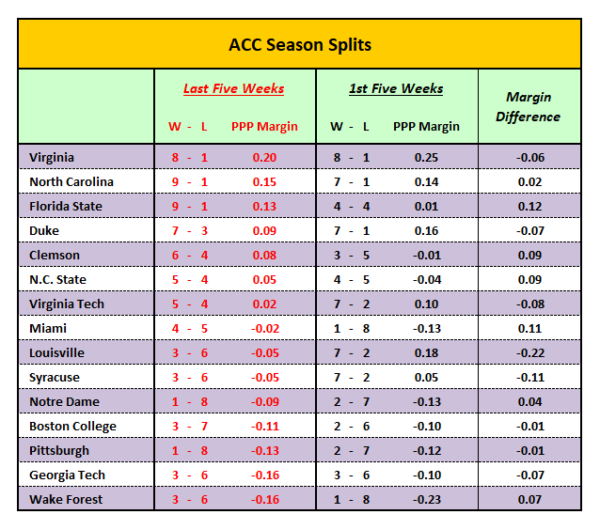
Task: Select the Last Five Weeks header
Action: tap(233, 88)
